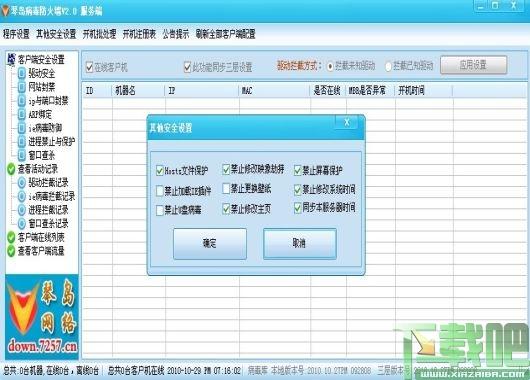Click the ie病毒拦截记录 tree icon
Image resolution: width=530 pixels, height=380 pixels.
tap(22, 196)
